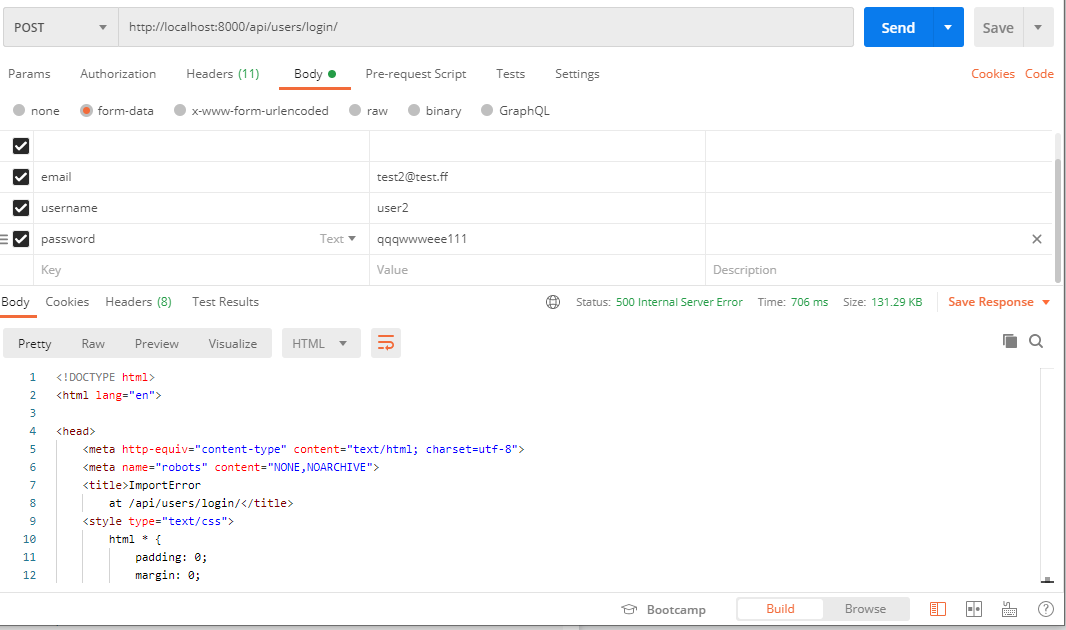Switch to Browse mode
This screenshot has width=1066, height=630.
pos(865,609)
